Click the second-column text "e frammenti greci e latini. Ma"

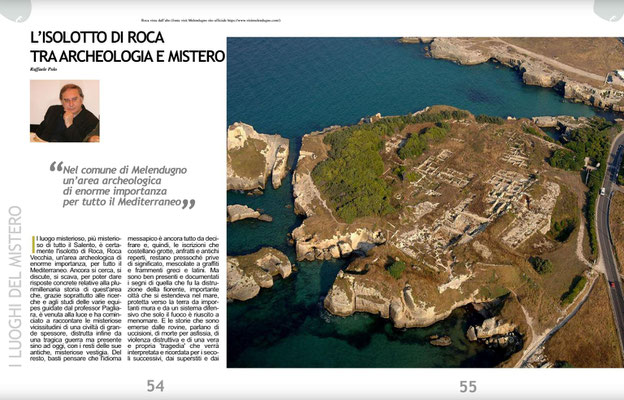pyautogui.click(x=173, y=270)
